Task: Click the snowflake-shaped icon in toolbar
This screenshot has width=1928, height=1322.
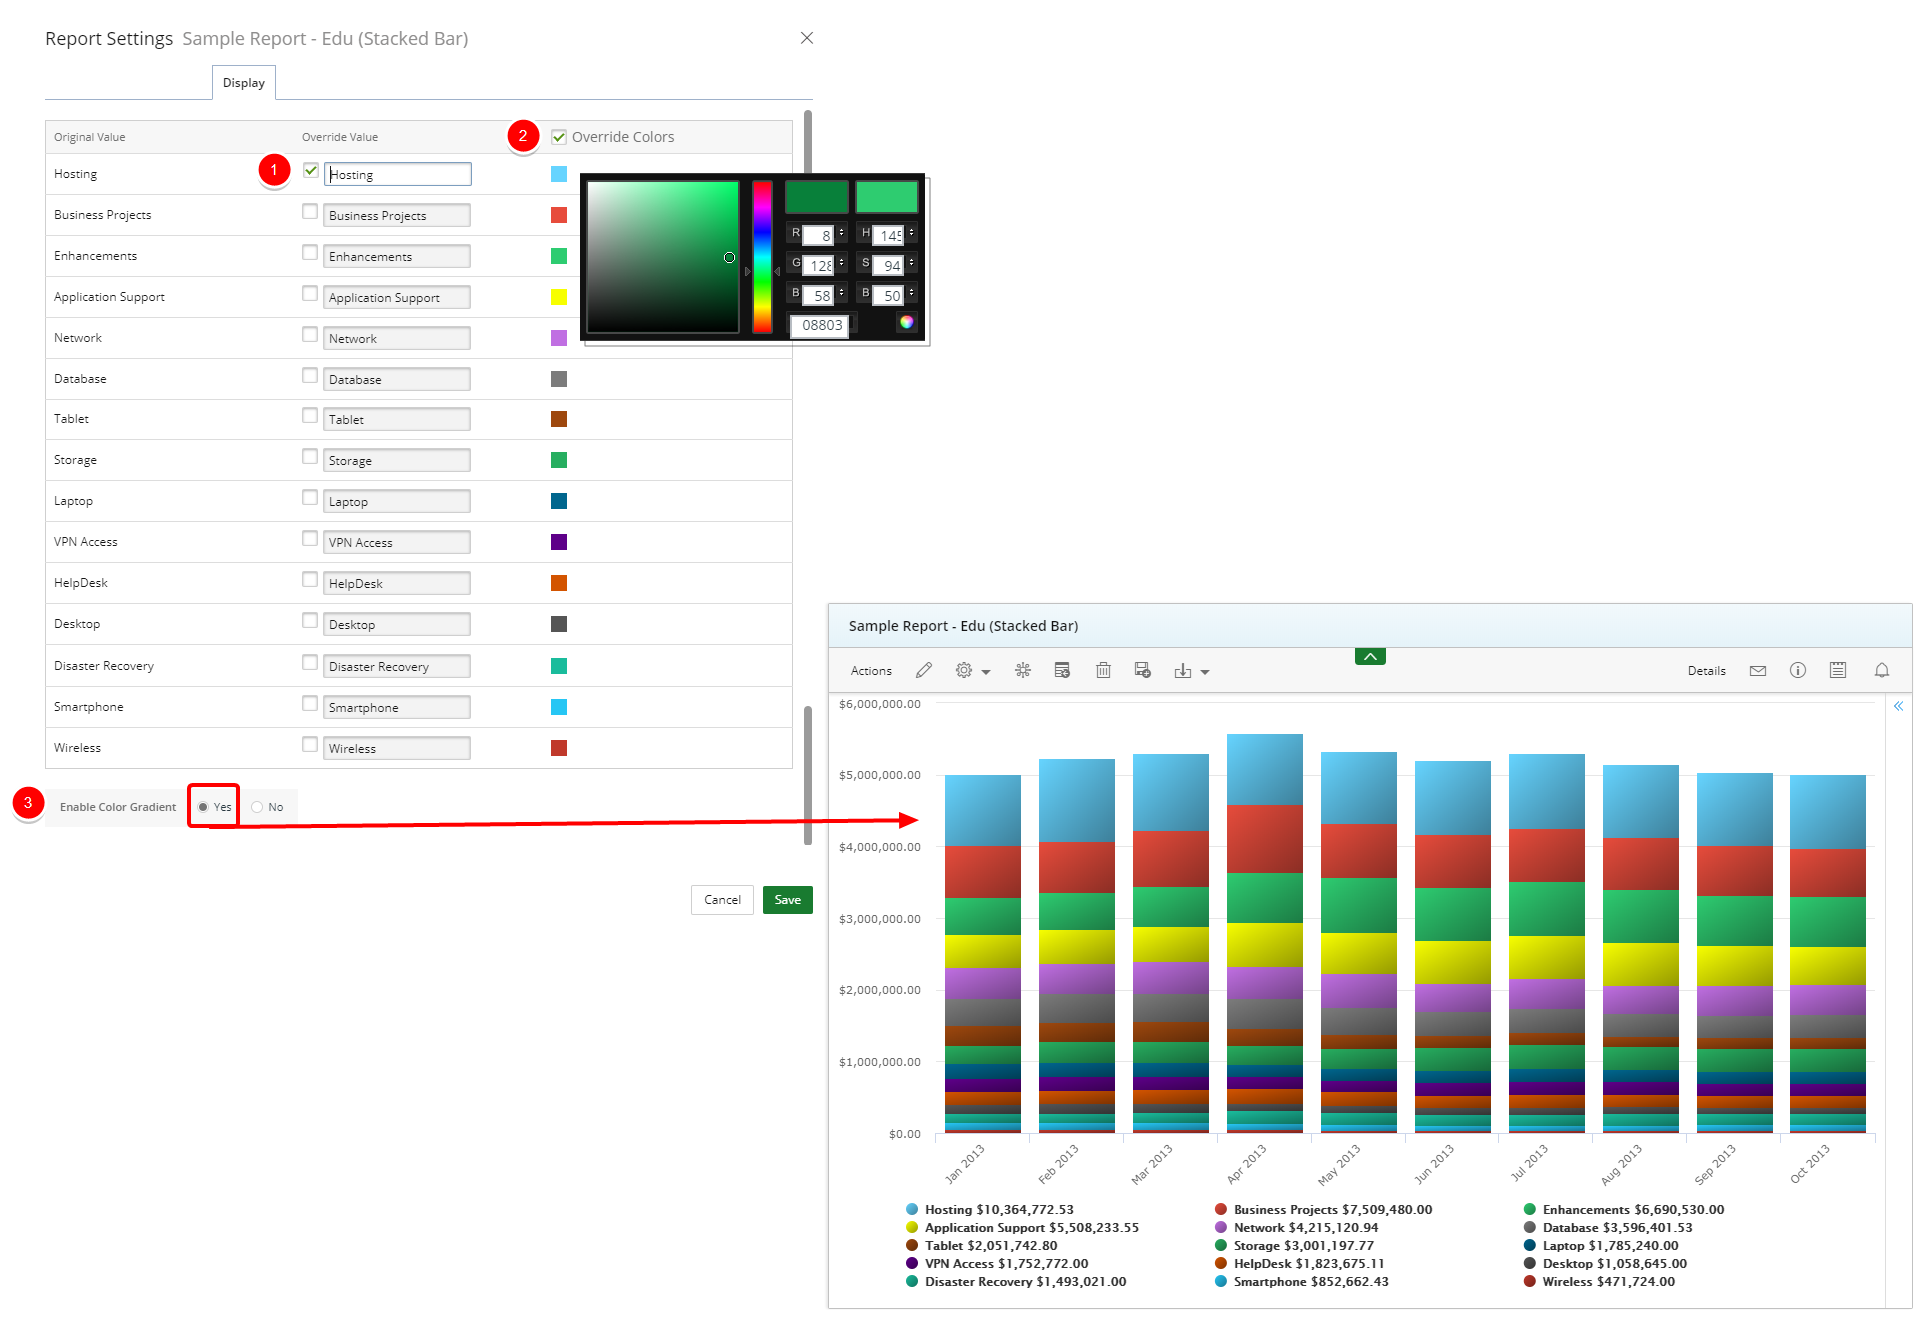Action: click(1023, 670)
